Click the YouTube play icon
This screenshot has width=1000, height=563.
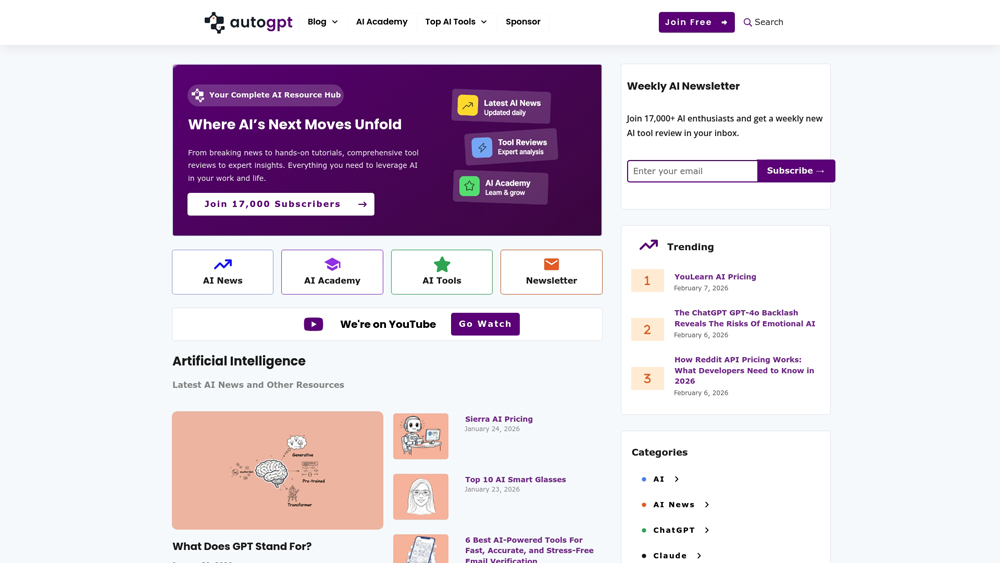[313, 324]
